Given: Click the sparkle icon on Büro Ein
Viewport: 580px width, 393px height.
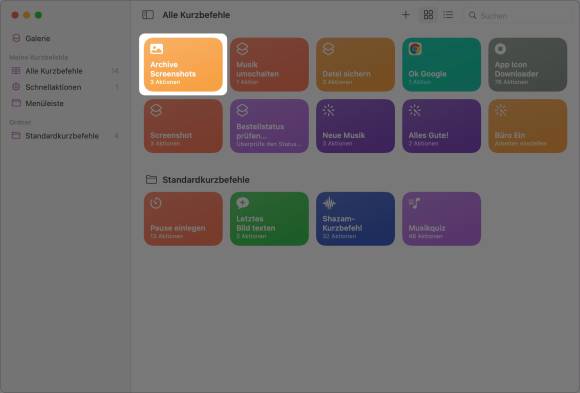Looking at the screenshot, I should tap(501, 110).
